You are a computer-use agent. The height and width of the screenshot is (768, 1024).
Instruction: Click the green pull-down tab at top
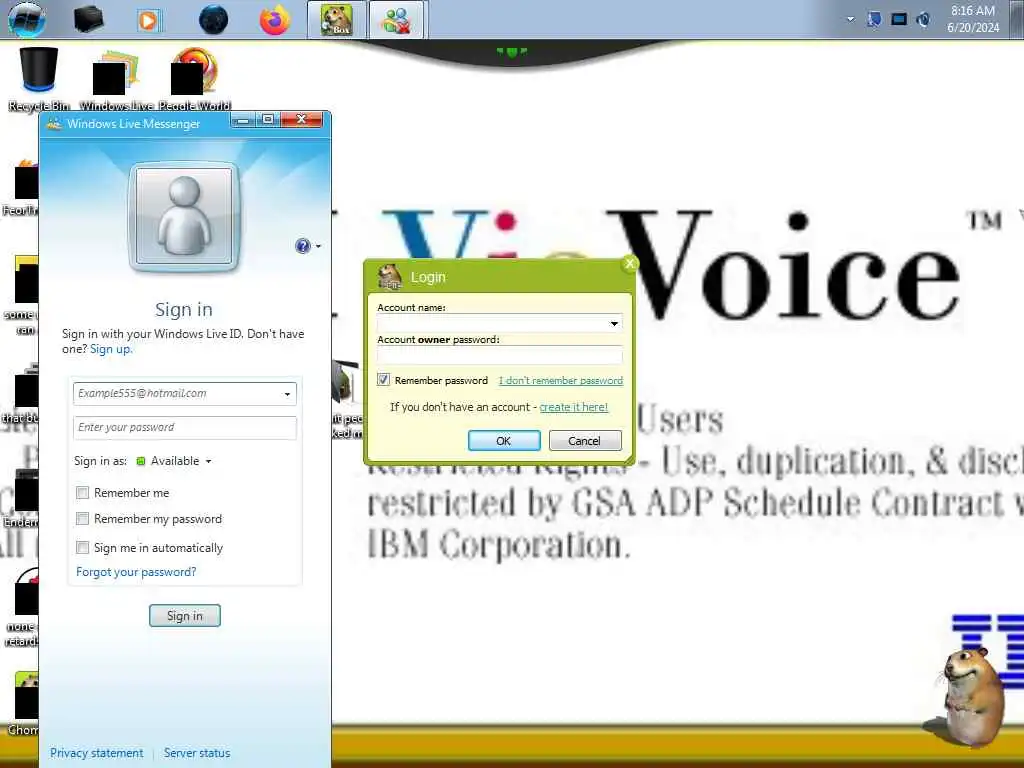tap(511, 51)
